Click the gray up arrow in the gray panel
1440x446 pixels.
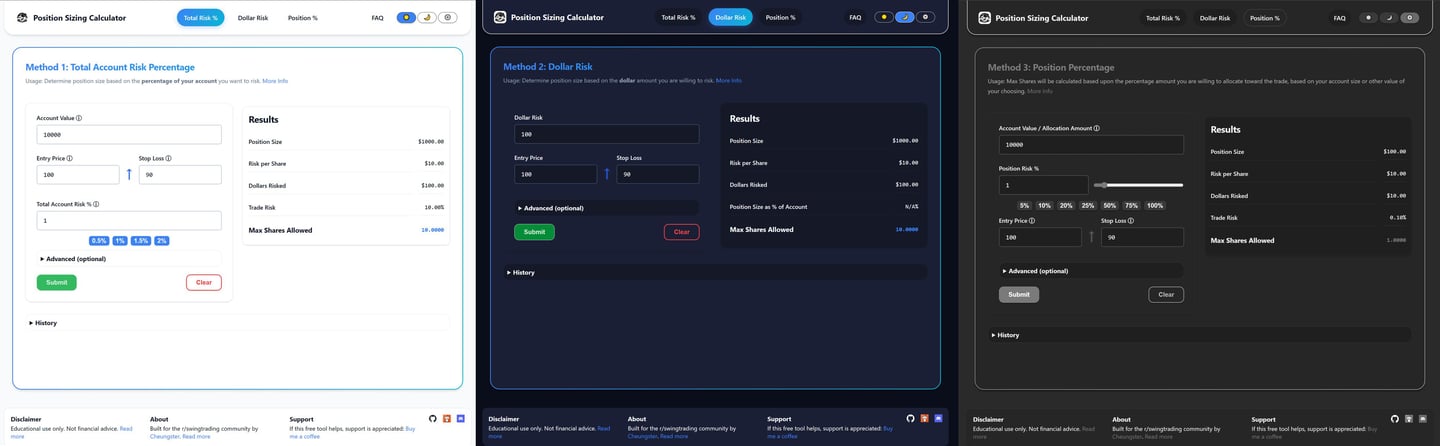(1091, 237)
